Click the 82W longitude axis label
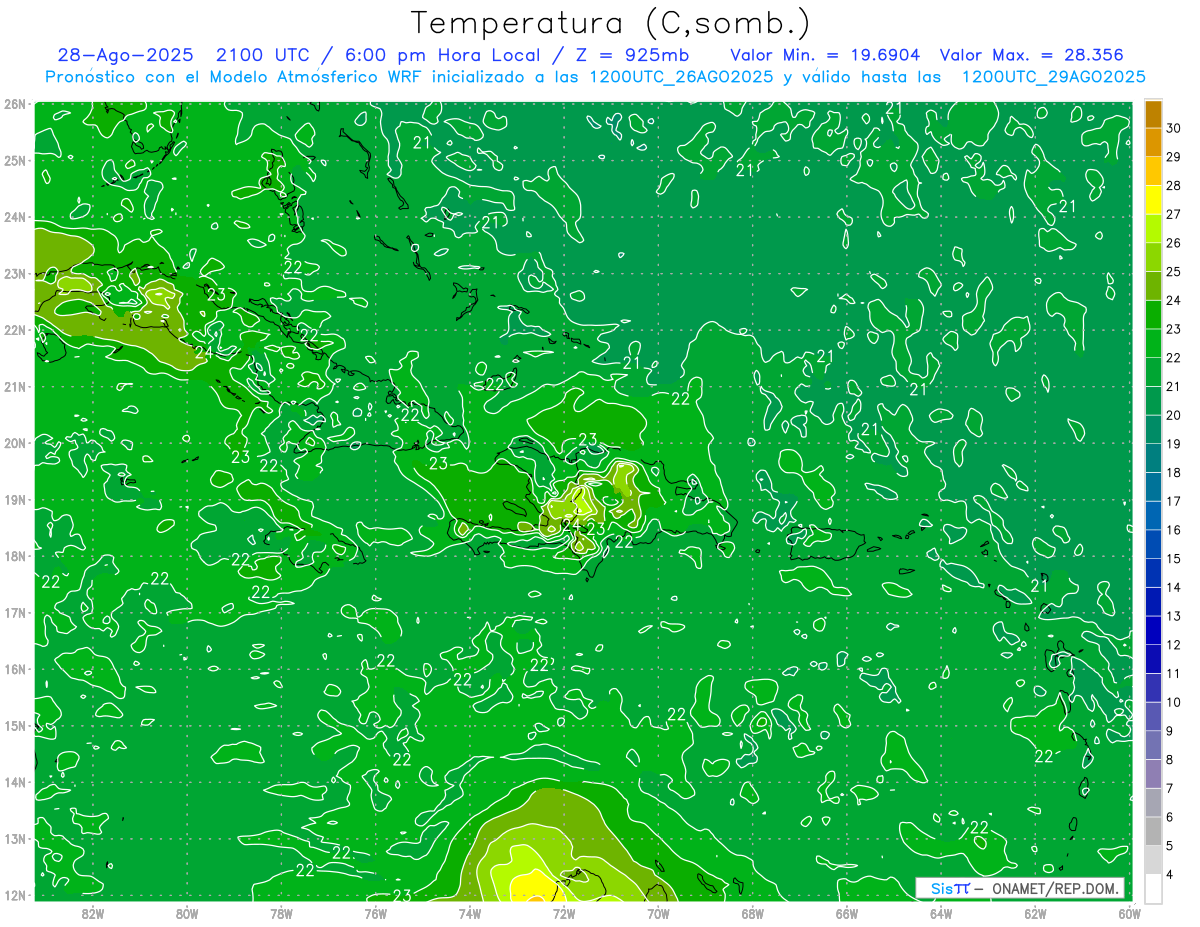Screen dimensions: 1200x927 point(93,913)
